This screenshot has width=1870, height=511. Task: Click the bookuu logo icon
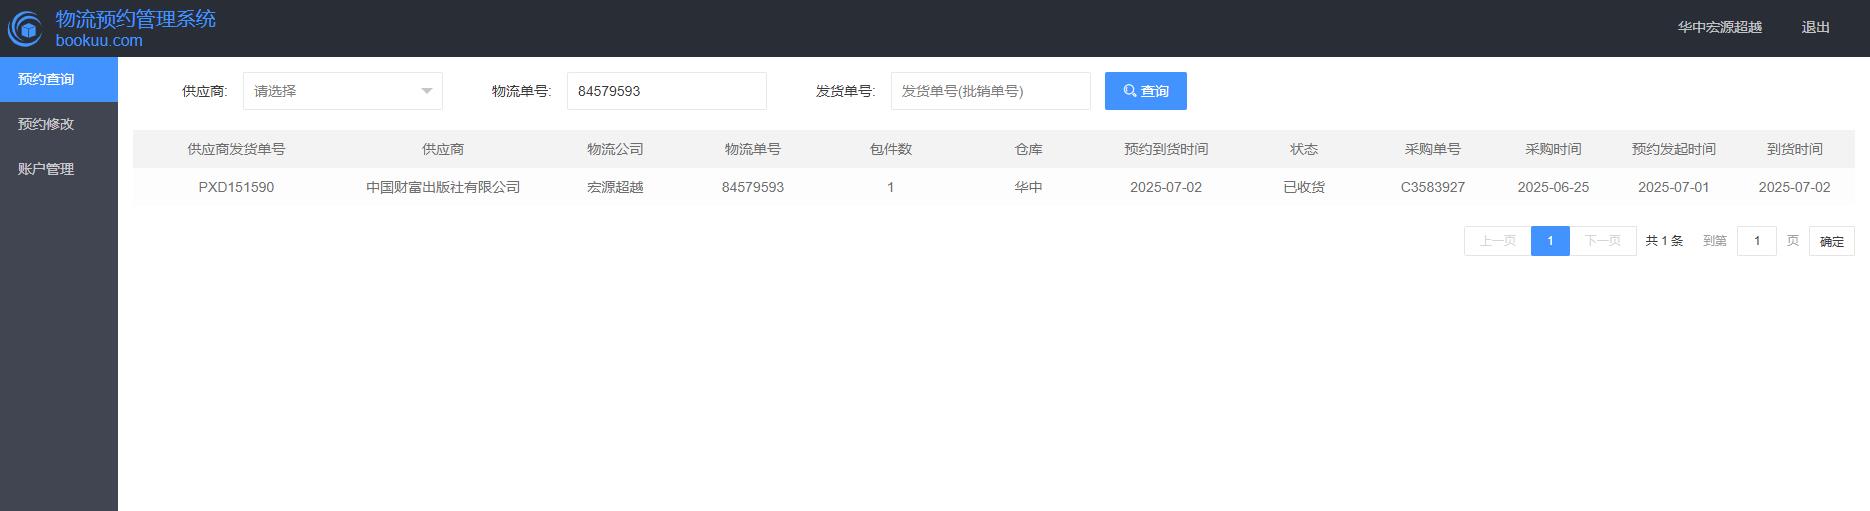(x=26, y=29)
